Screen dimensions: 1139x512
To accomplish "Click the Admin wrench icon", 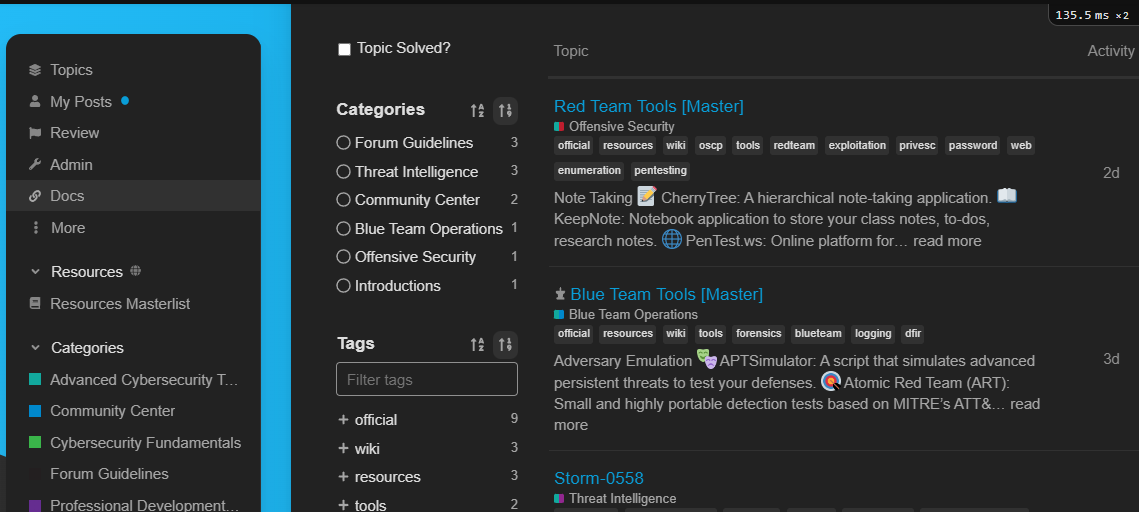I will coord(35,165).
